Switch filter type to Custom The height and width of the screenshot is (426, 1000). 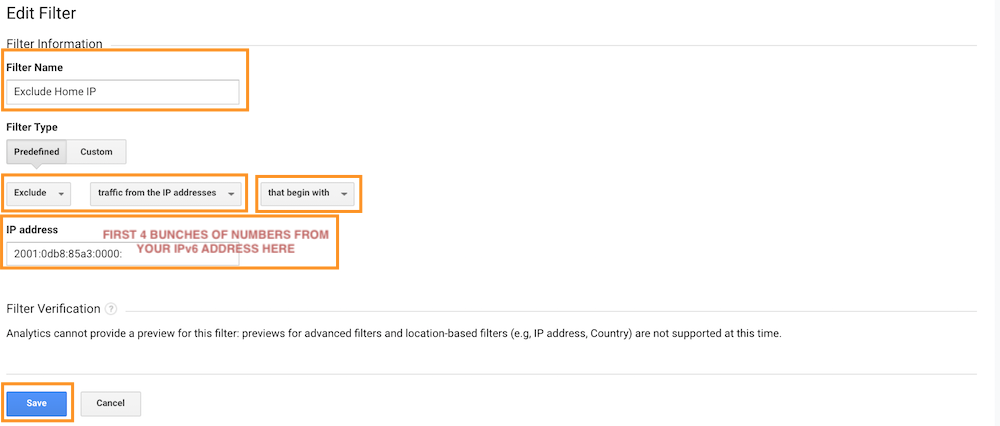96,152
